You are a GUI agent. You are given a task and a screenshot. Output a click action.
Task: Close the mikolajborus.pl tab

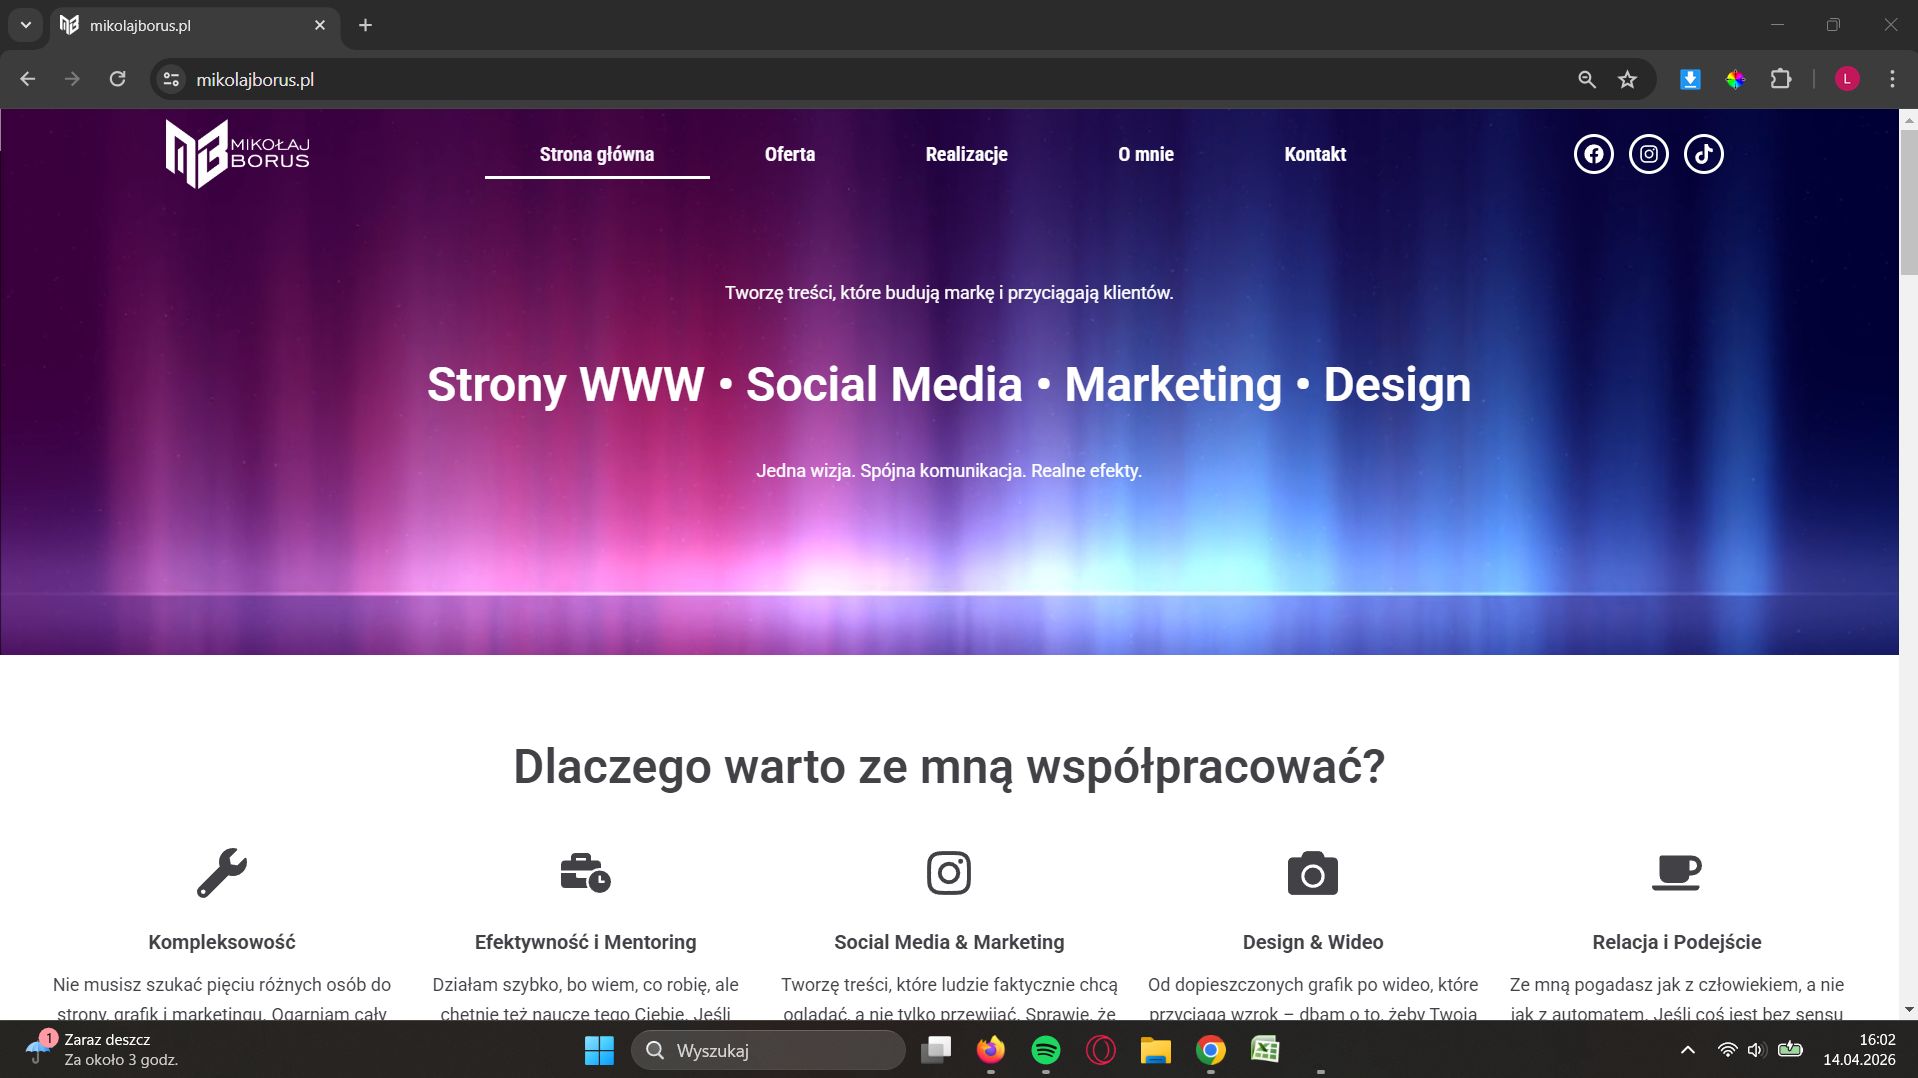(320, 25)
